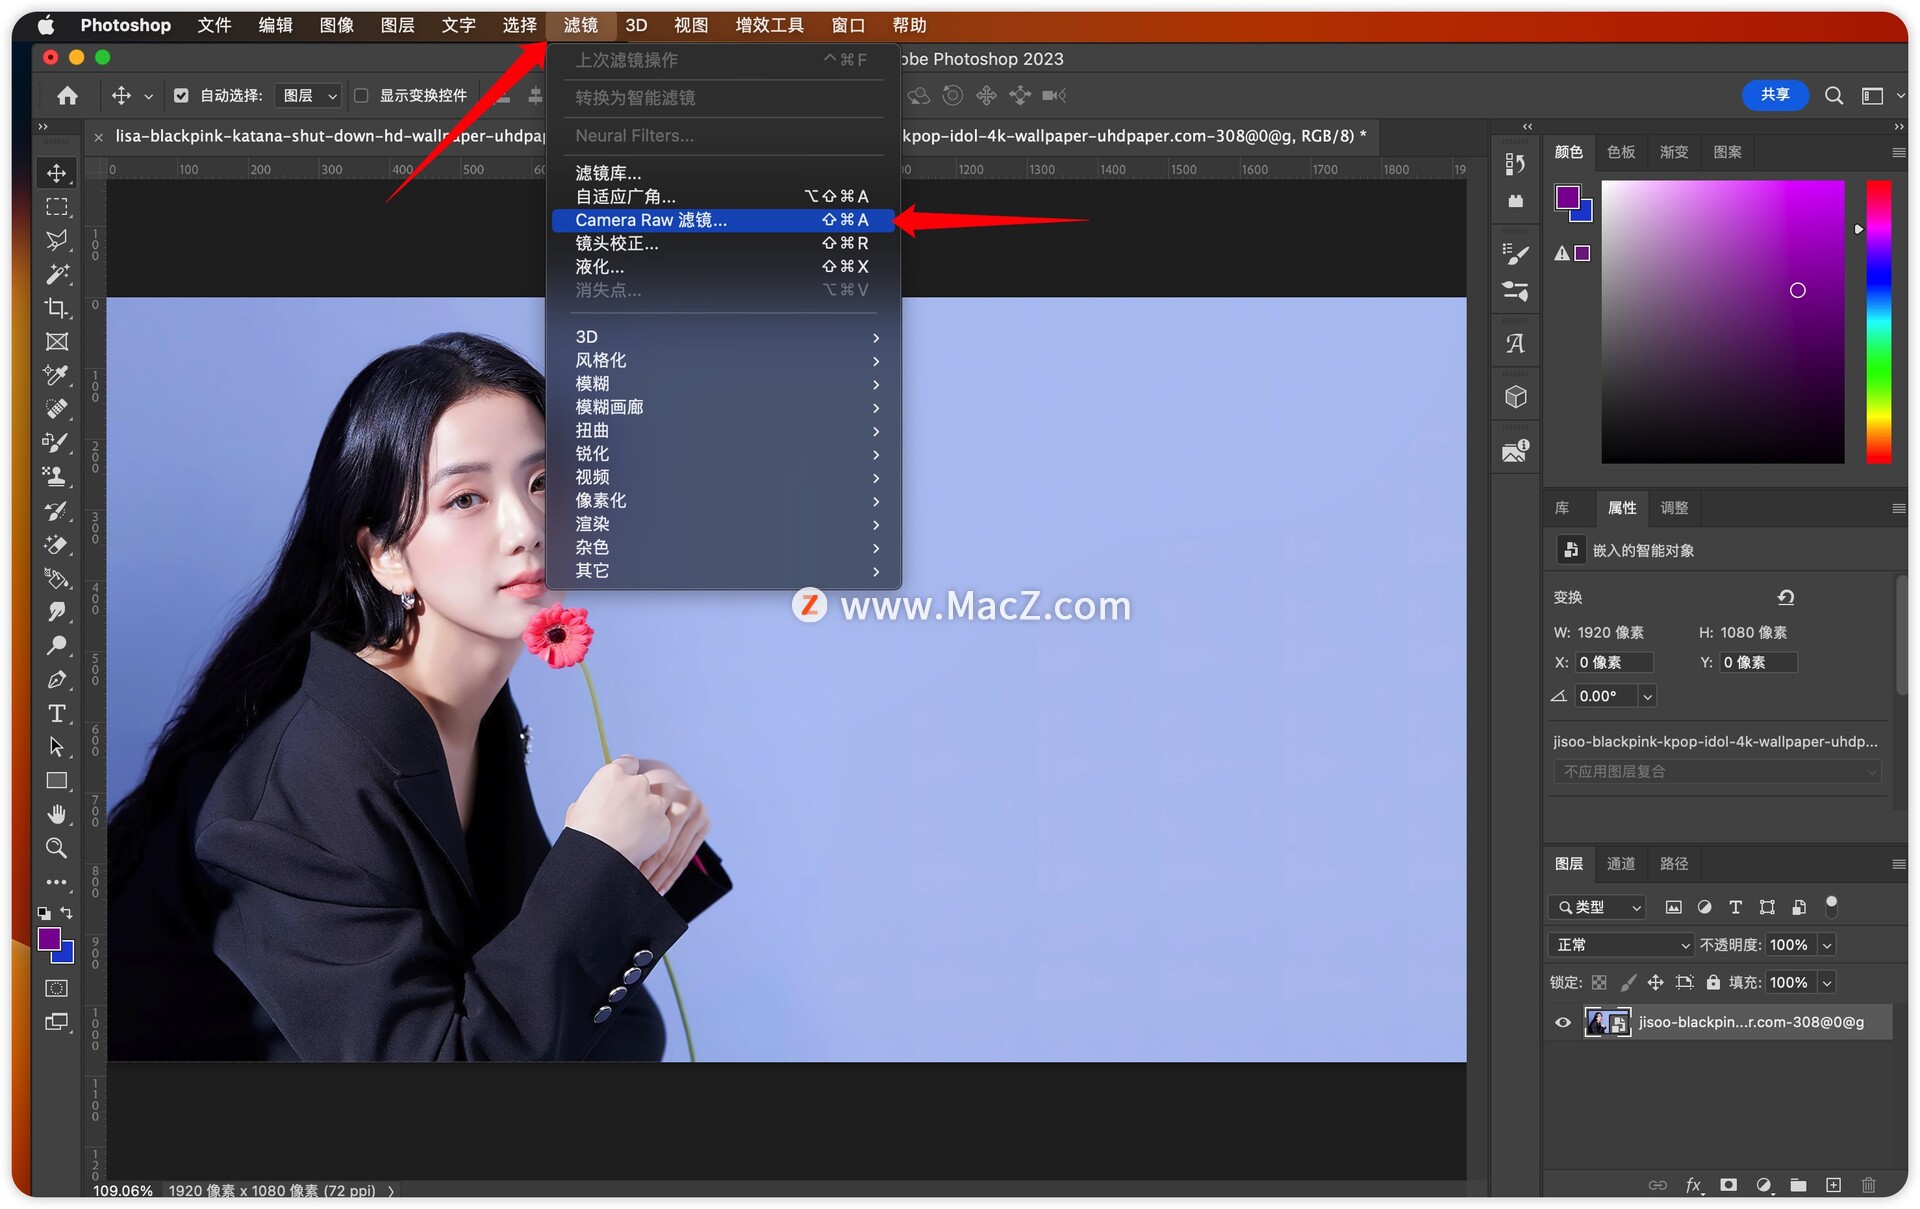
Task: Hide the jisoo-blackpink layer via eye icon
Action: pos(1562,1022)
